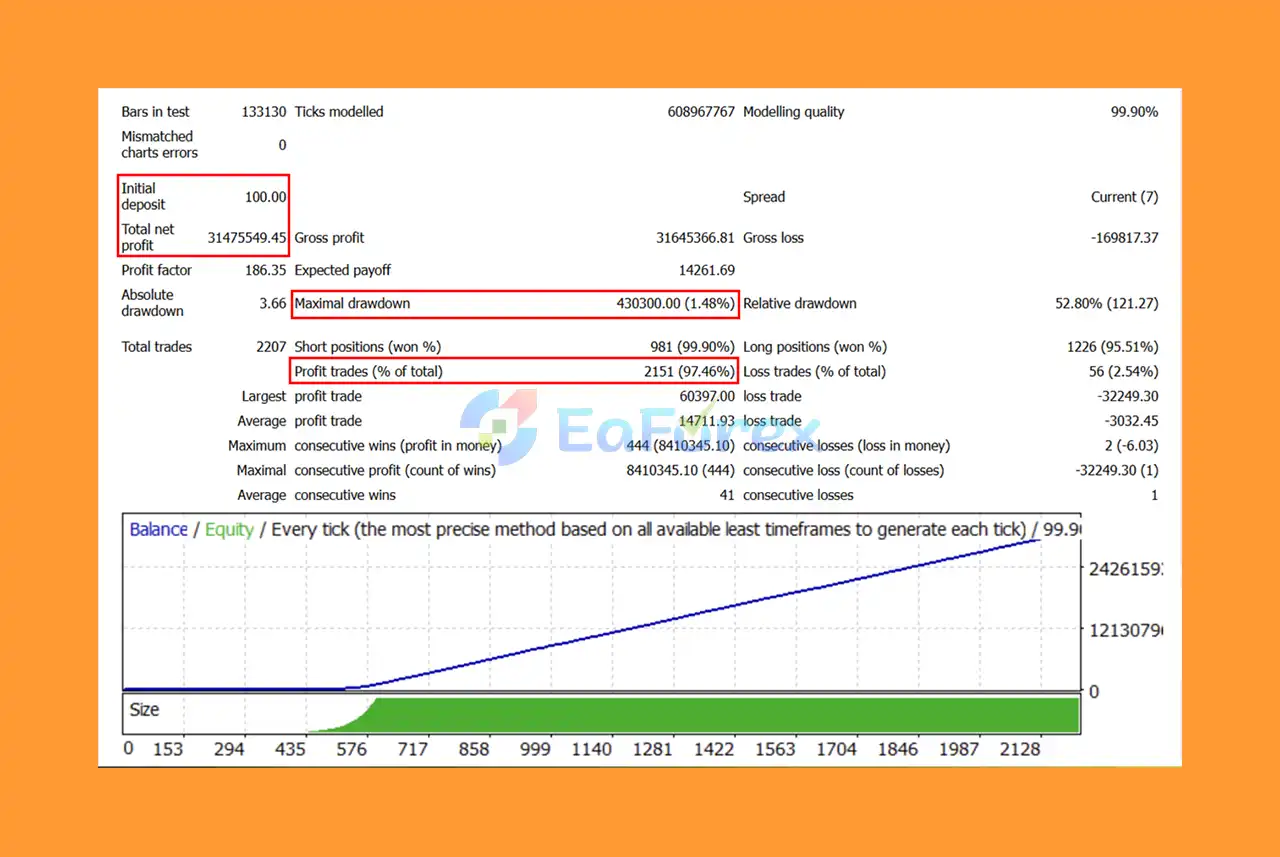Click the Expected payoff label
The width and height of the screenshot is (1280, 857).
343,270
